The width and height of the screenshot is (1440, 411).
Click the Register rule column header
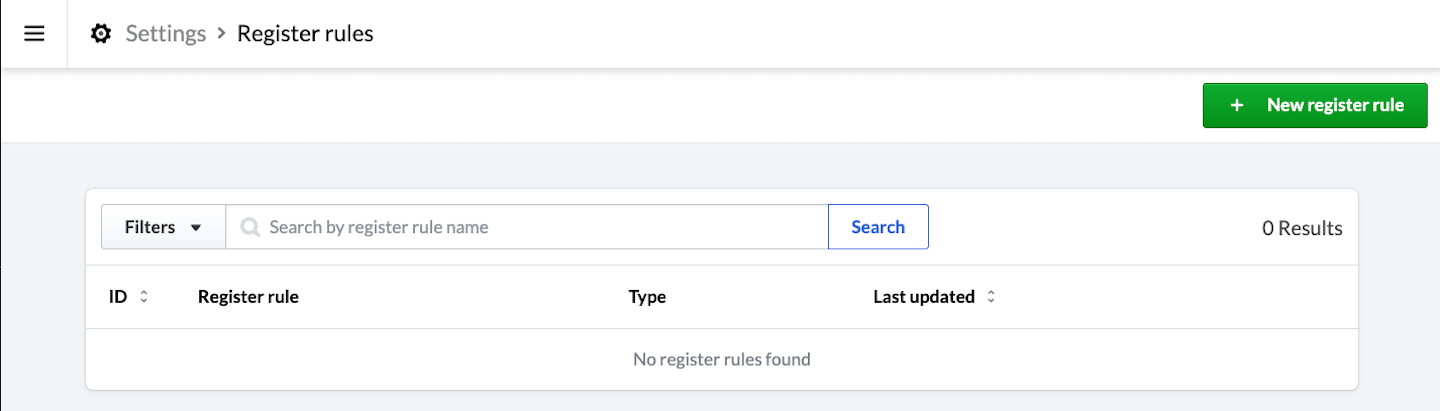[x=248, y=297]
